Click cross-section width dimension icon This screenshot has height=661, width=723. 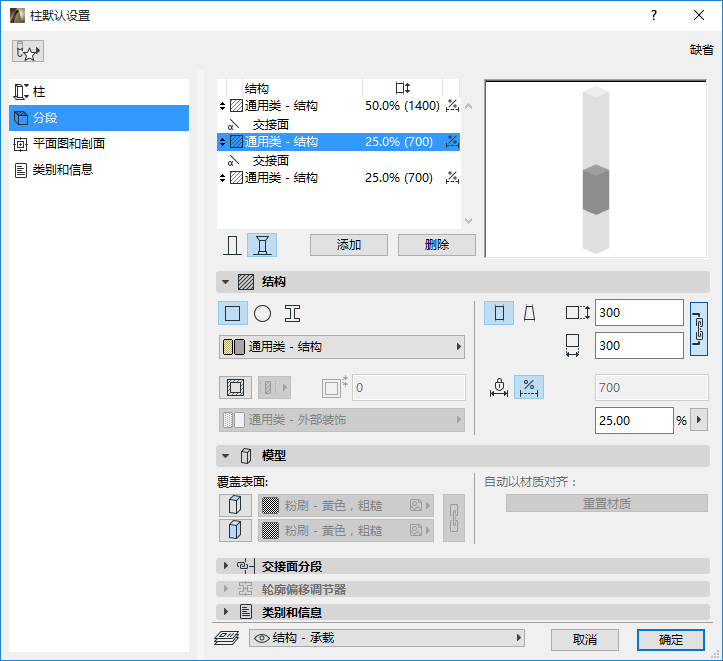tap(573, 346)
